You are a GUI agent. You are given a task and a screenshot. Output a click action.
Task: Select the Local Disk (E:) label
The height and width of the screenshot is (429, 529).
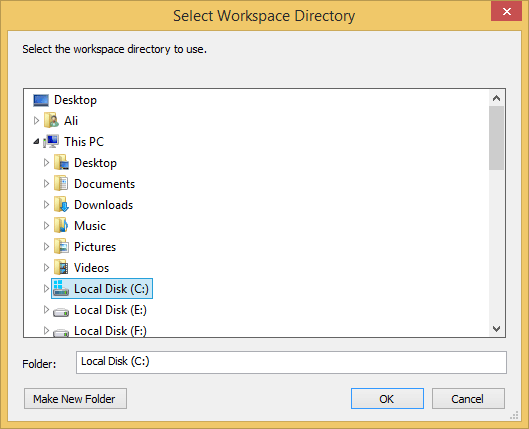(x=110, y=310)
